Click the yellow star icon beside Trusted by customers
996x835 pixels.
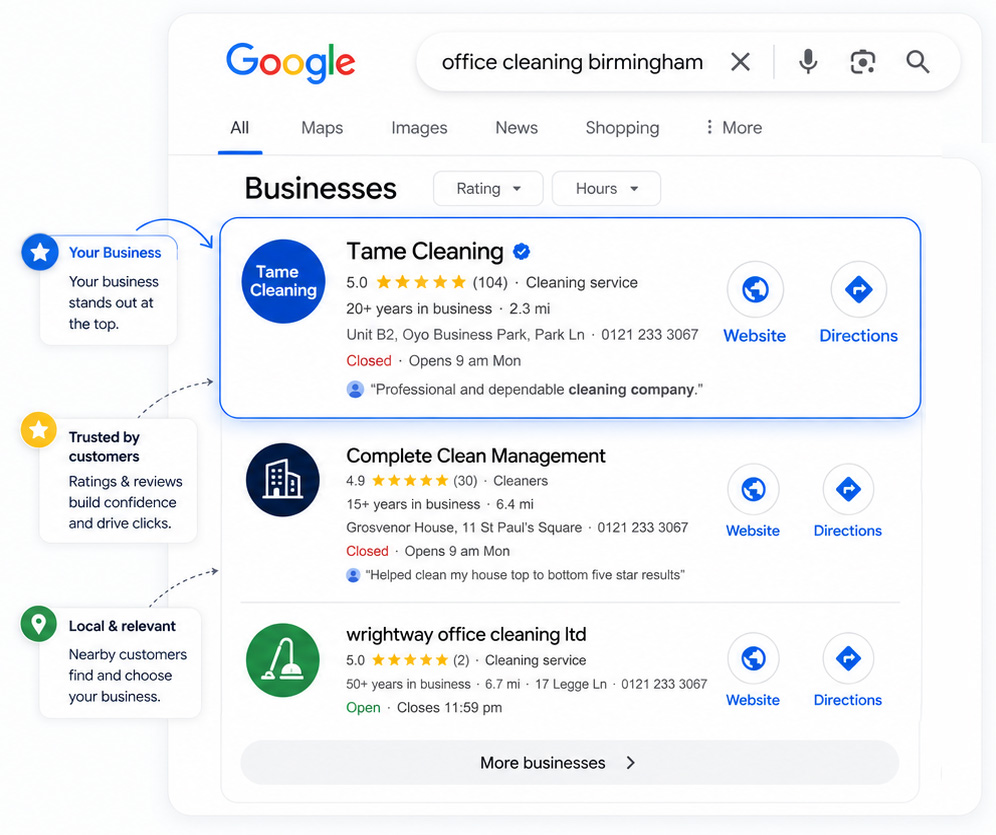coord(39,430)
